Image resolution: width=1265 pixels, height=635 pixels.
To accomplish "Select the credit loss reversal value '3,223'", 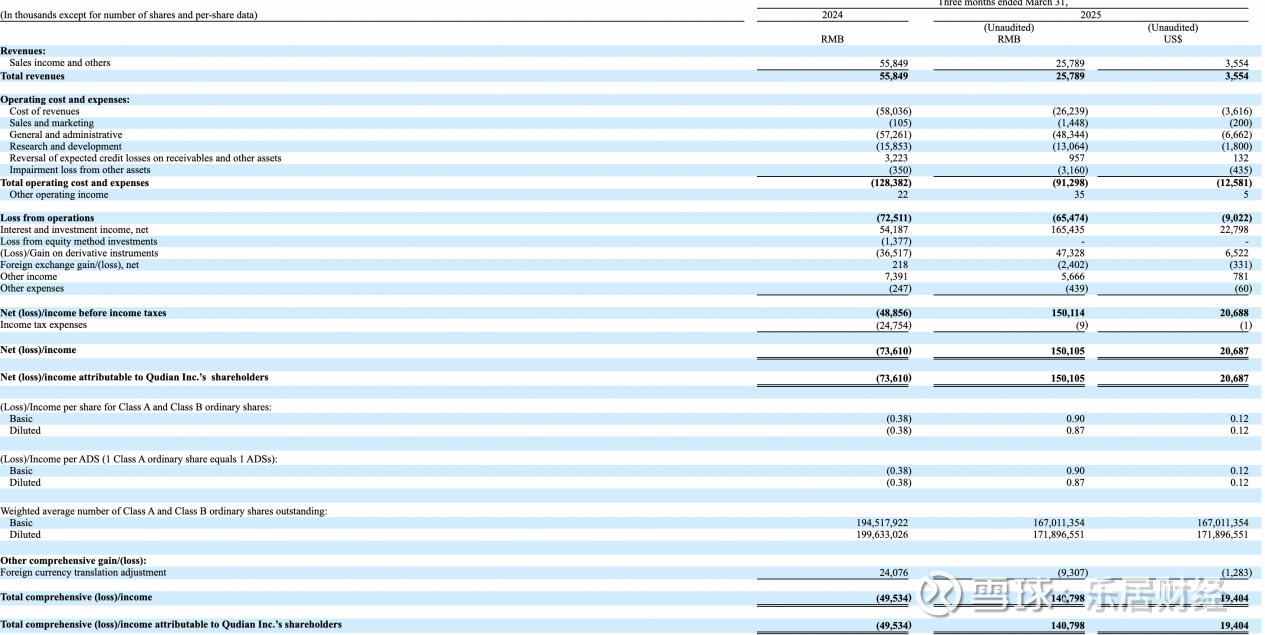I will coord(897,158).
